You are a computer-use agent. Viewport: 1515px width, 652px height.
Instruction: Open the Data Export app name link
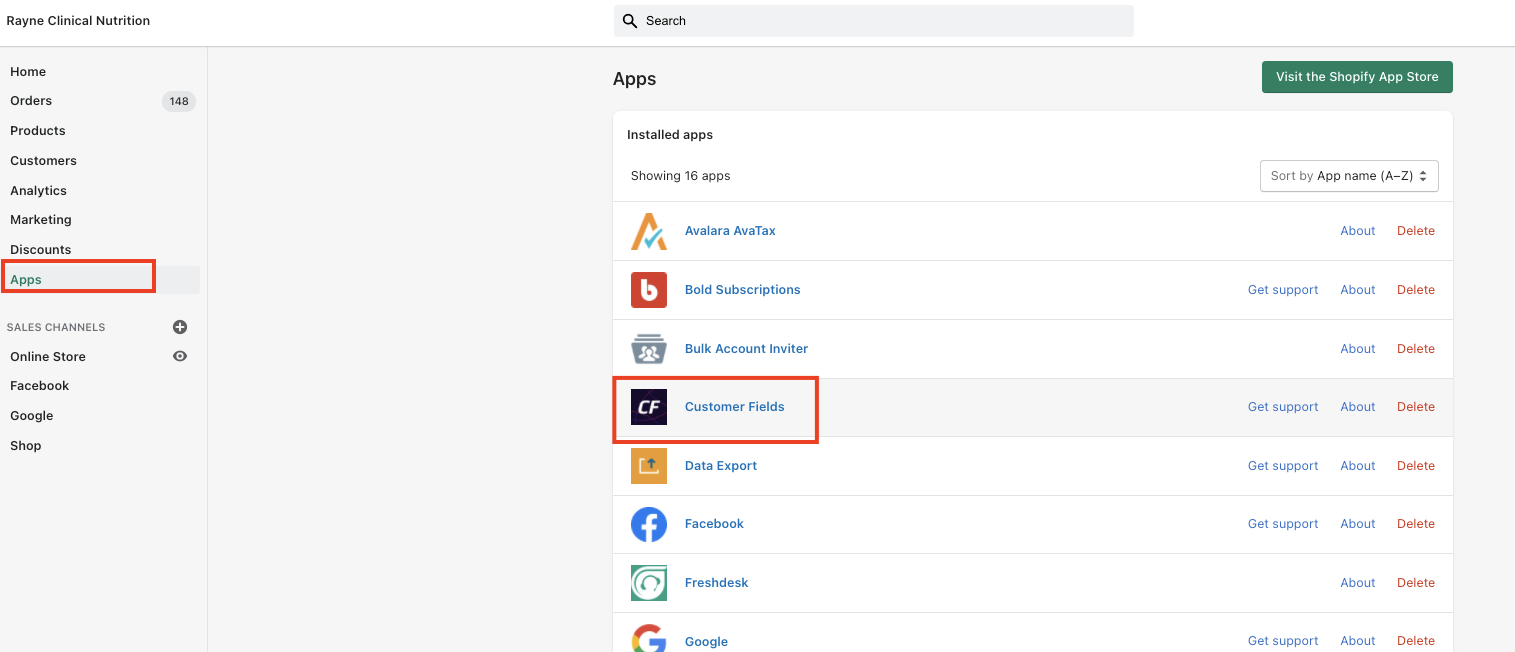point(721,466)
